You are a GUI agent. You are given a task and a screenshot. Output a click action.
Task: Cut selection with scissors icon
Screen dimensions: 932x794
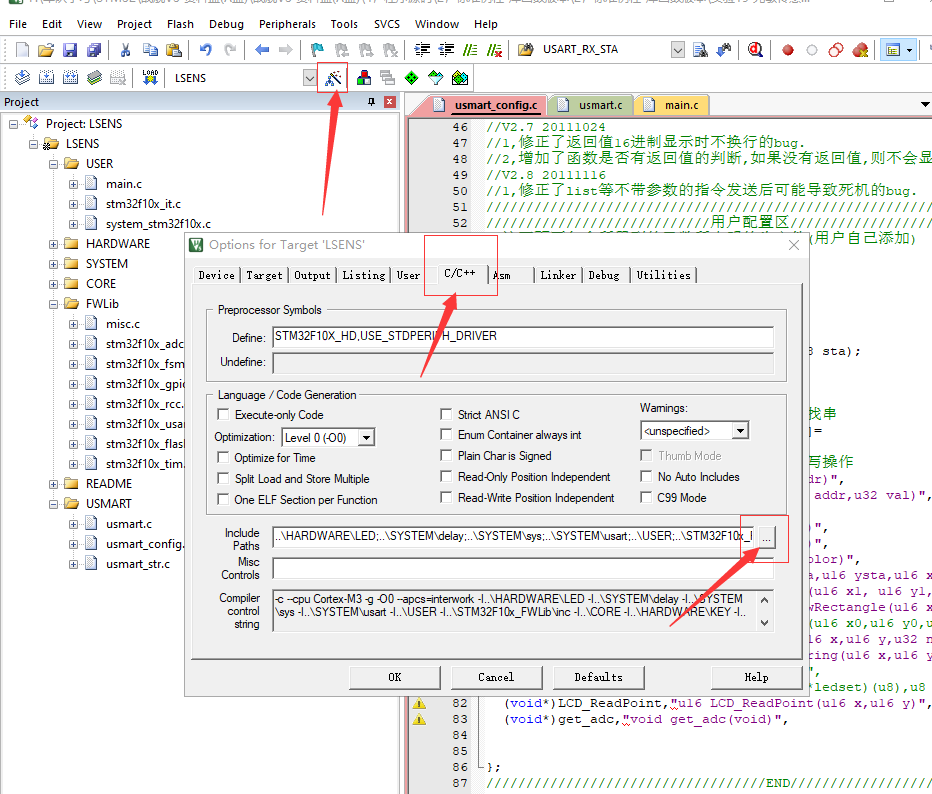coord(125,50)
